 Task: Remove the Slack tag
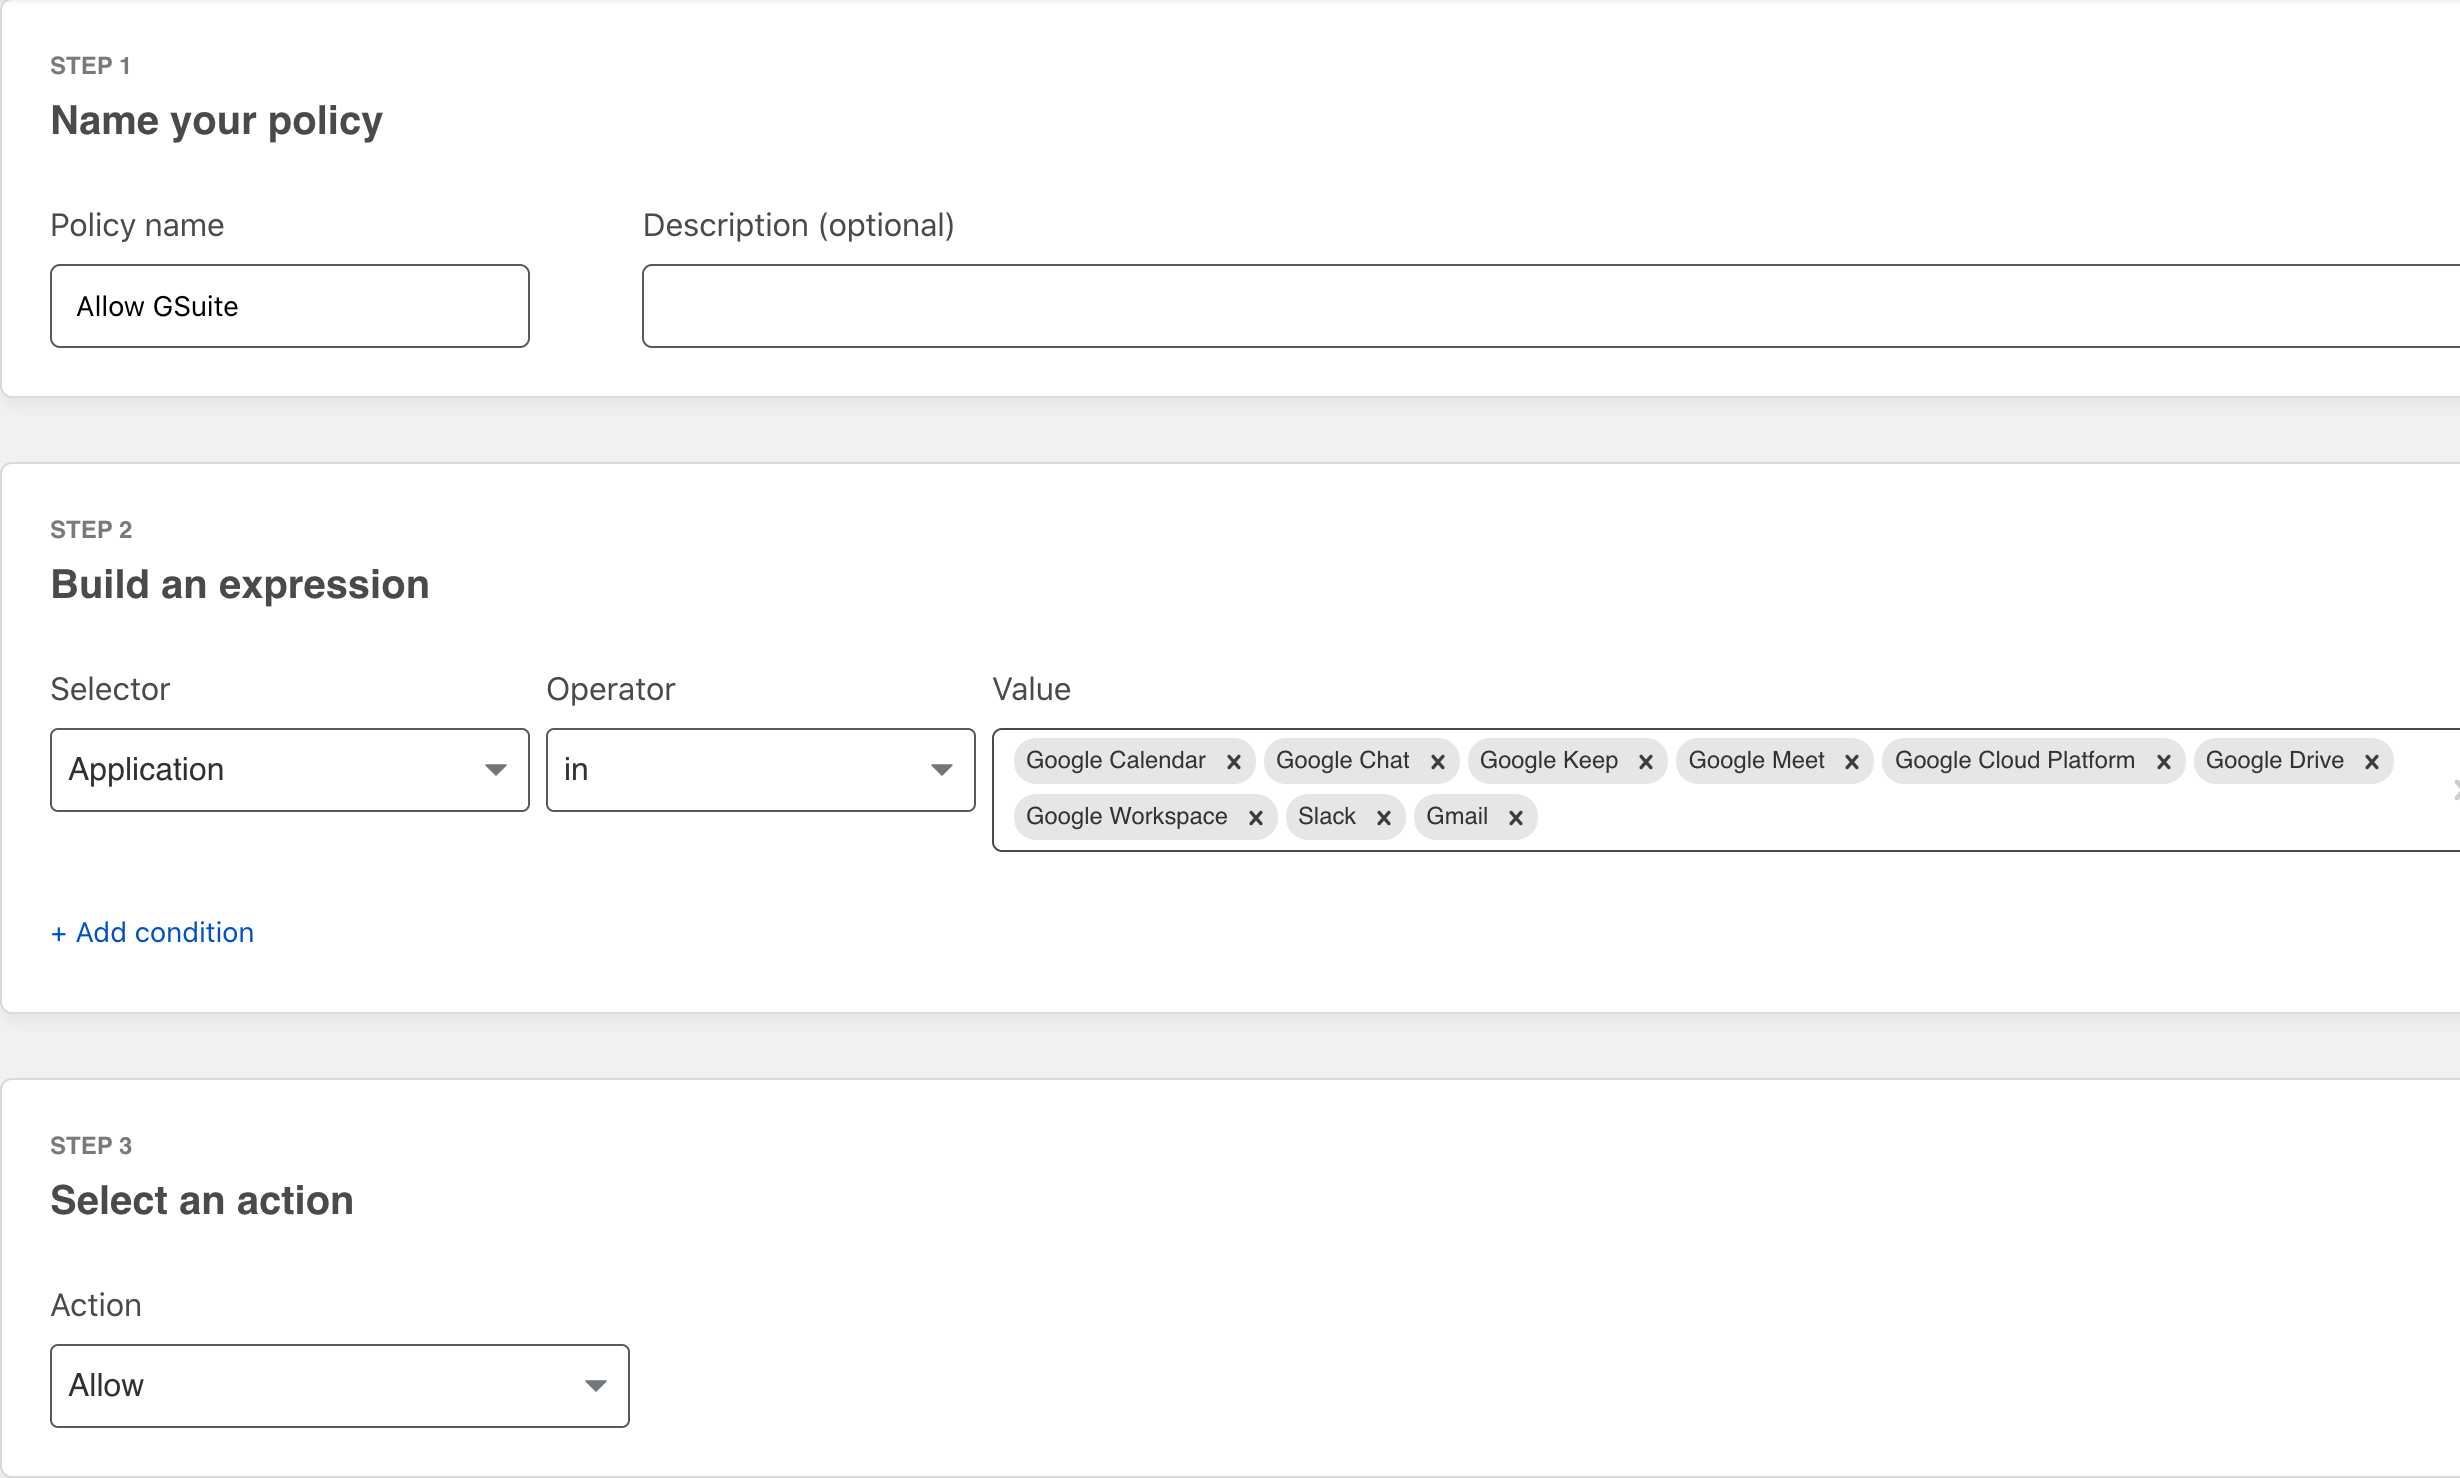pos(1383,818)
